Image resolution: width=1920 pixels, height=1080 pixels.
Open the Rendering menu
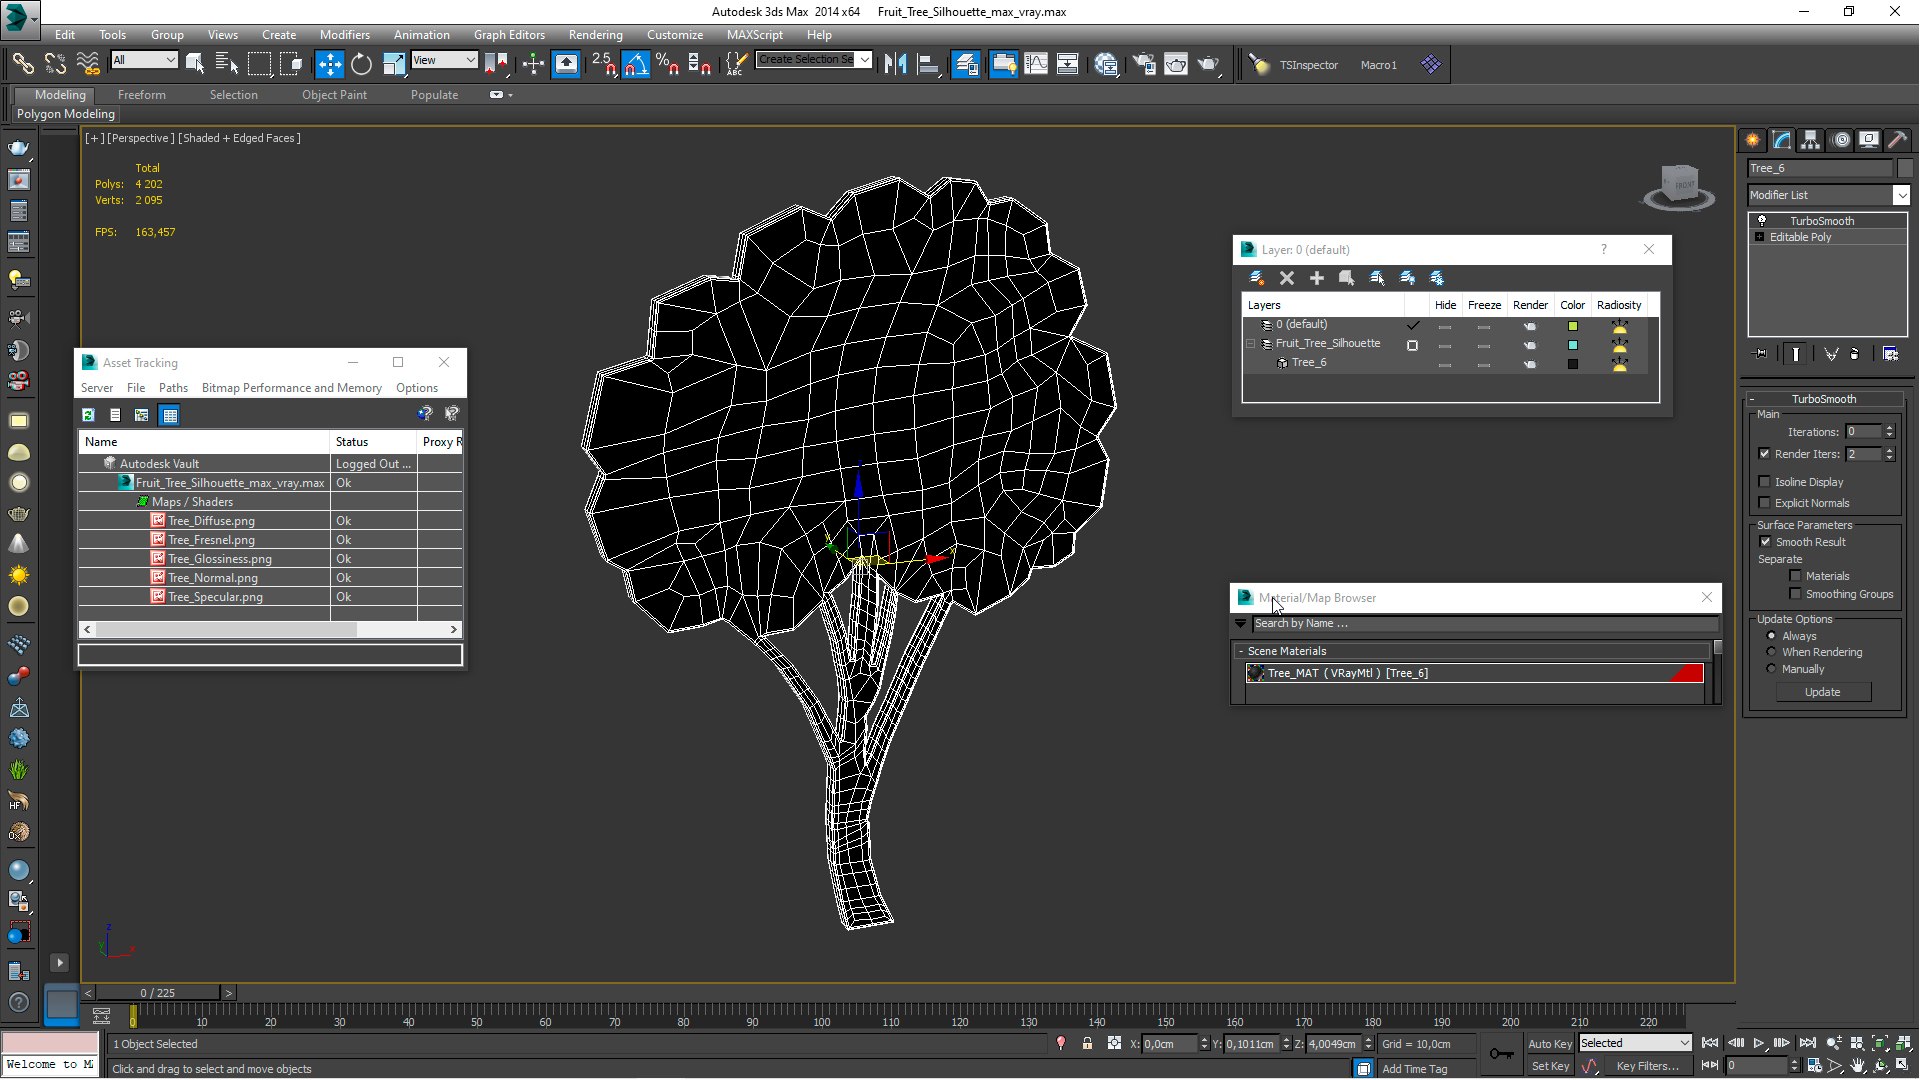point(595,34)
